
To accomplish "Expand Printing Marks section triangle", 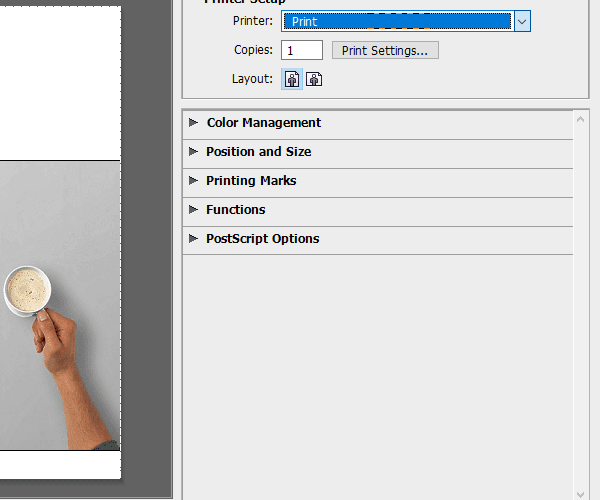I will [194, 181].
